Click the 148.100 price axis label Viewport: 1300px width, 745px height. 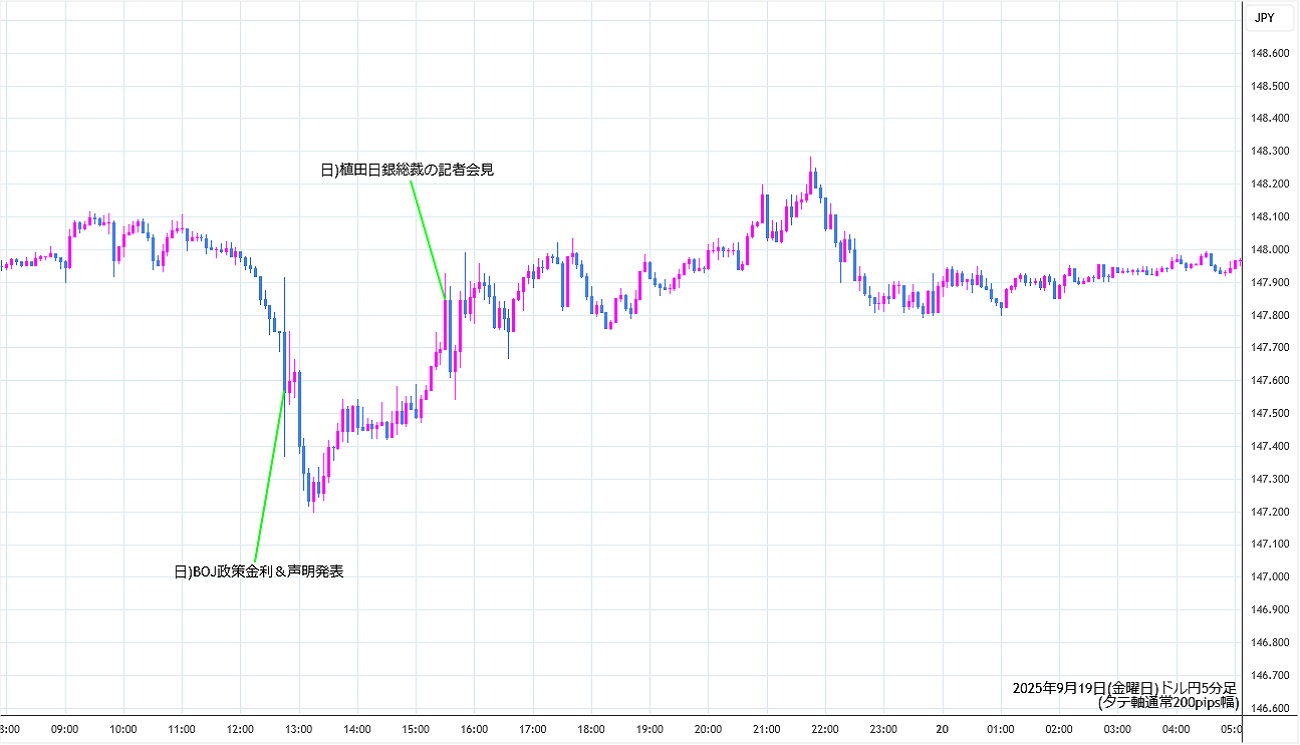[1270, 216]
